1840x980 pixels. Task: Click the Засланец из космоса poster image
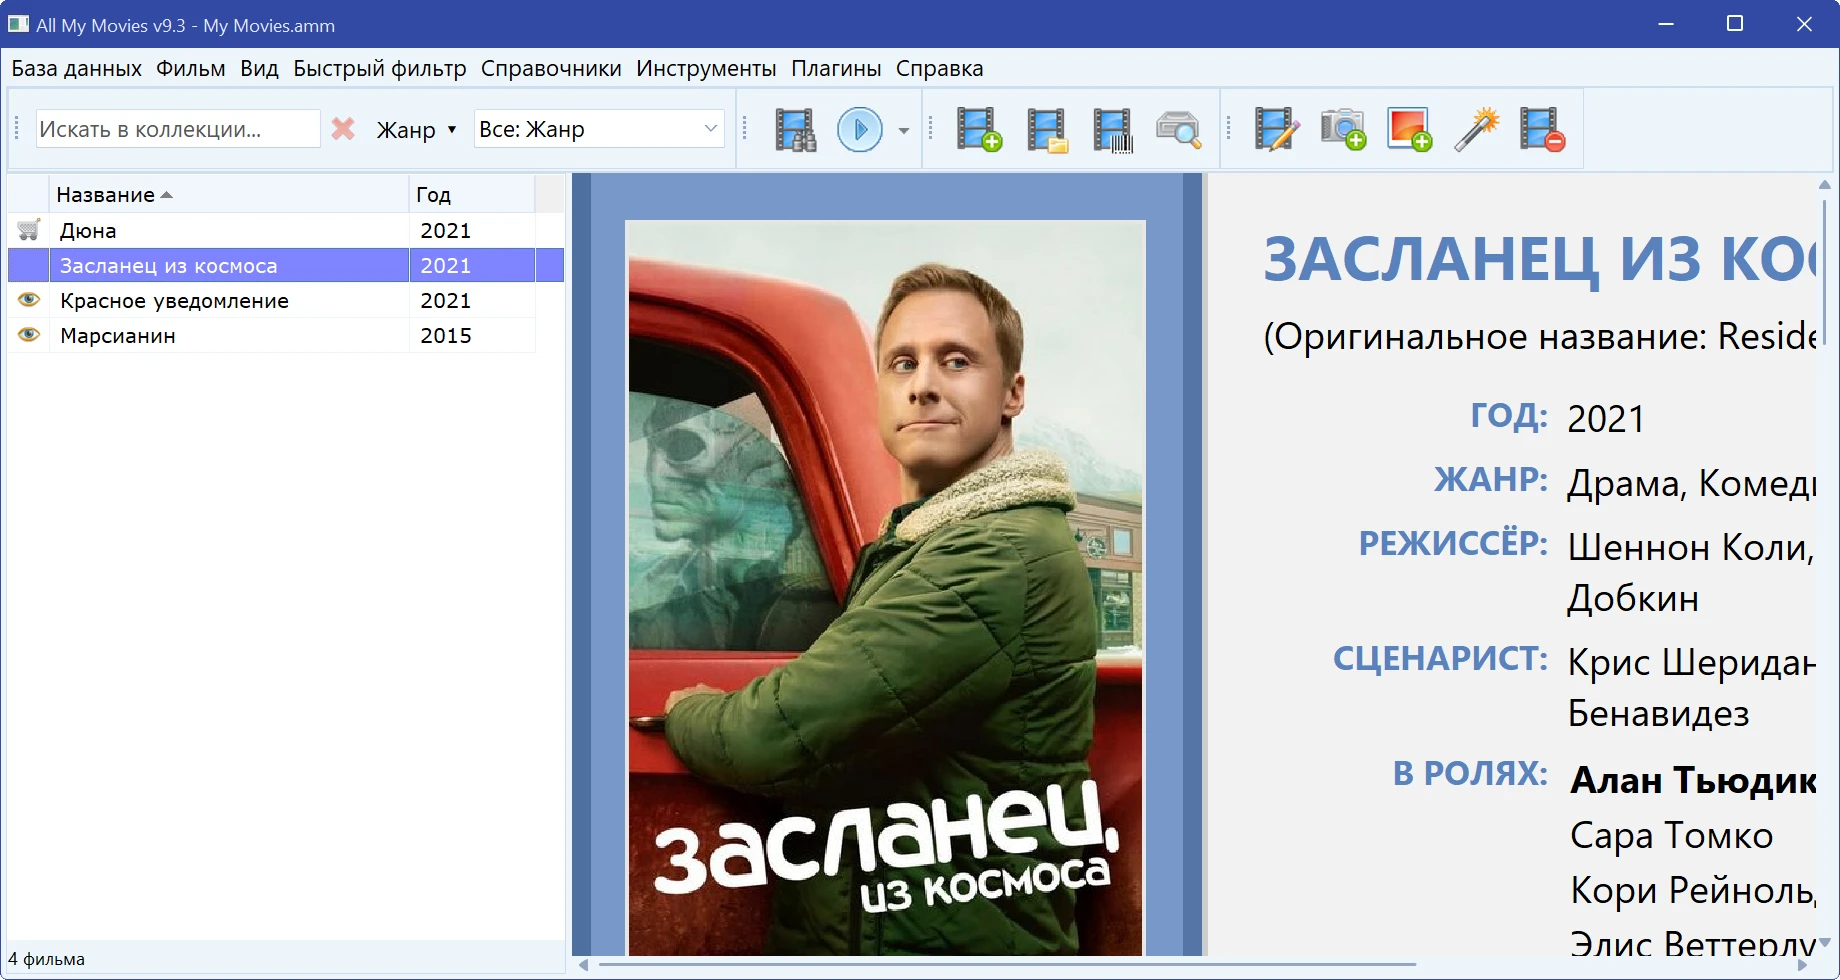click(885, 588)
